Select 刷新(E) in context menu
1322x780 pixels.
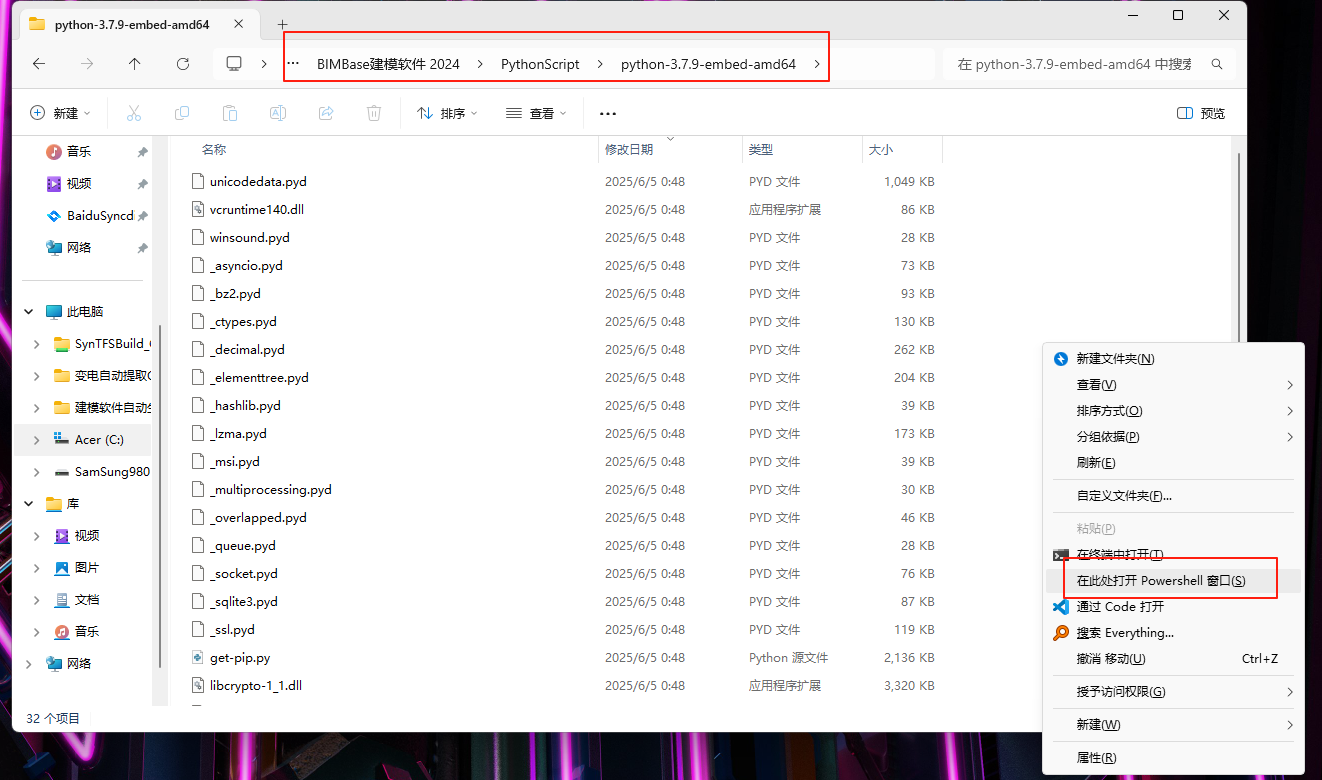[x=1173, y=463]
